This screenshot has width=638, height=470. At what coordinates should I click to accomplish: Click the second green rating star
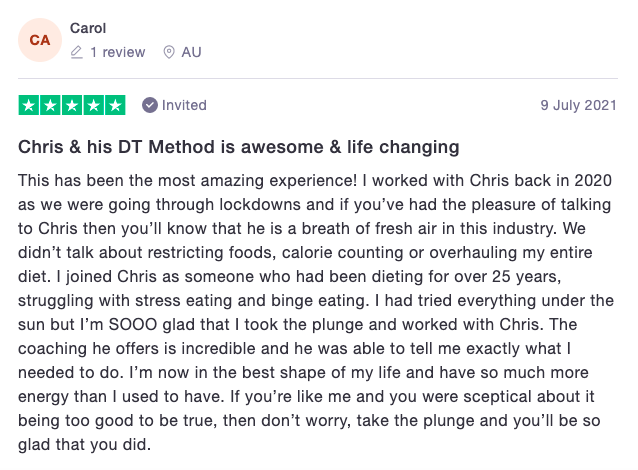(51, 105)
